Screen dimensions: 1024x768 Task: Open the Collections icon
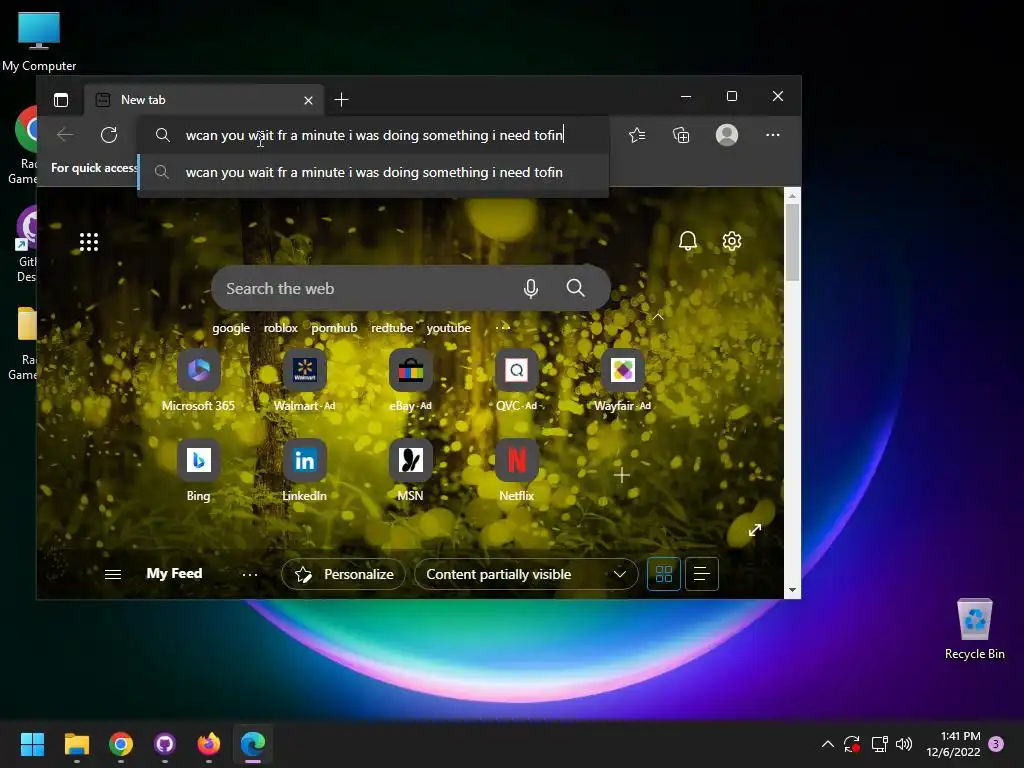[x=681, y=135]
